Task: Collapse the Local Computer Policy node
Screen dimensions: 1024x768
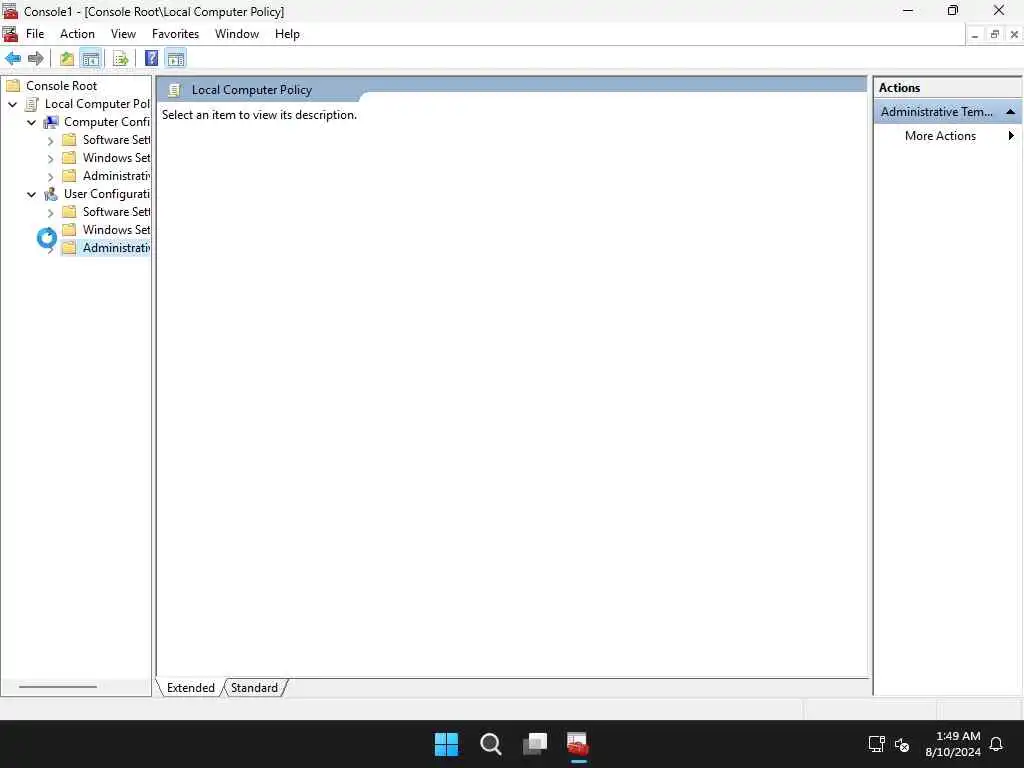Action: point(12,104)
